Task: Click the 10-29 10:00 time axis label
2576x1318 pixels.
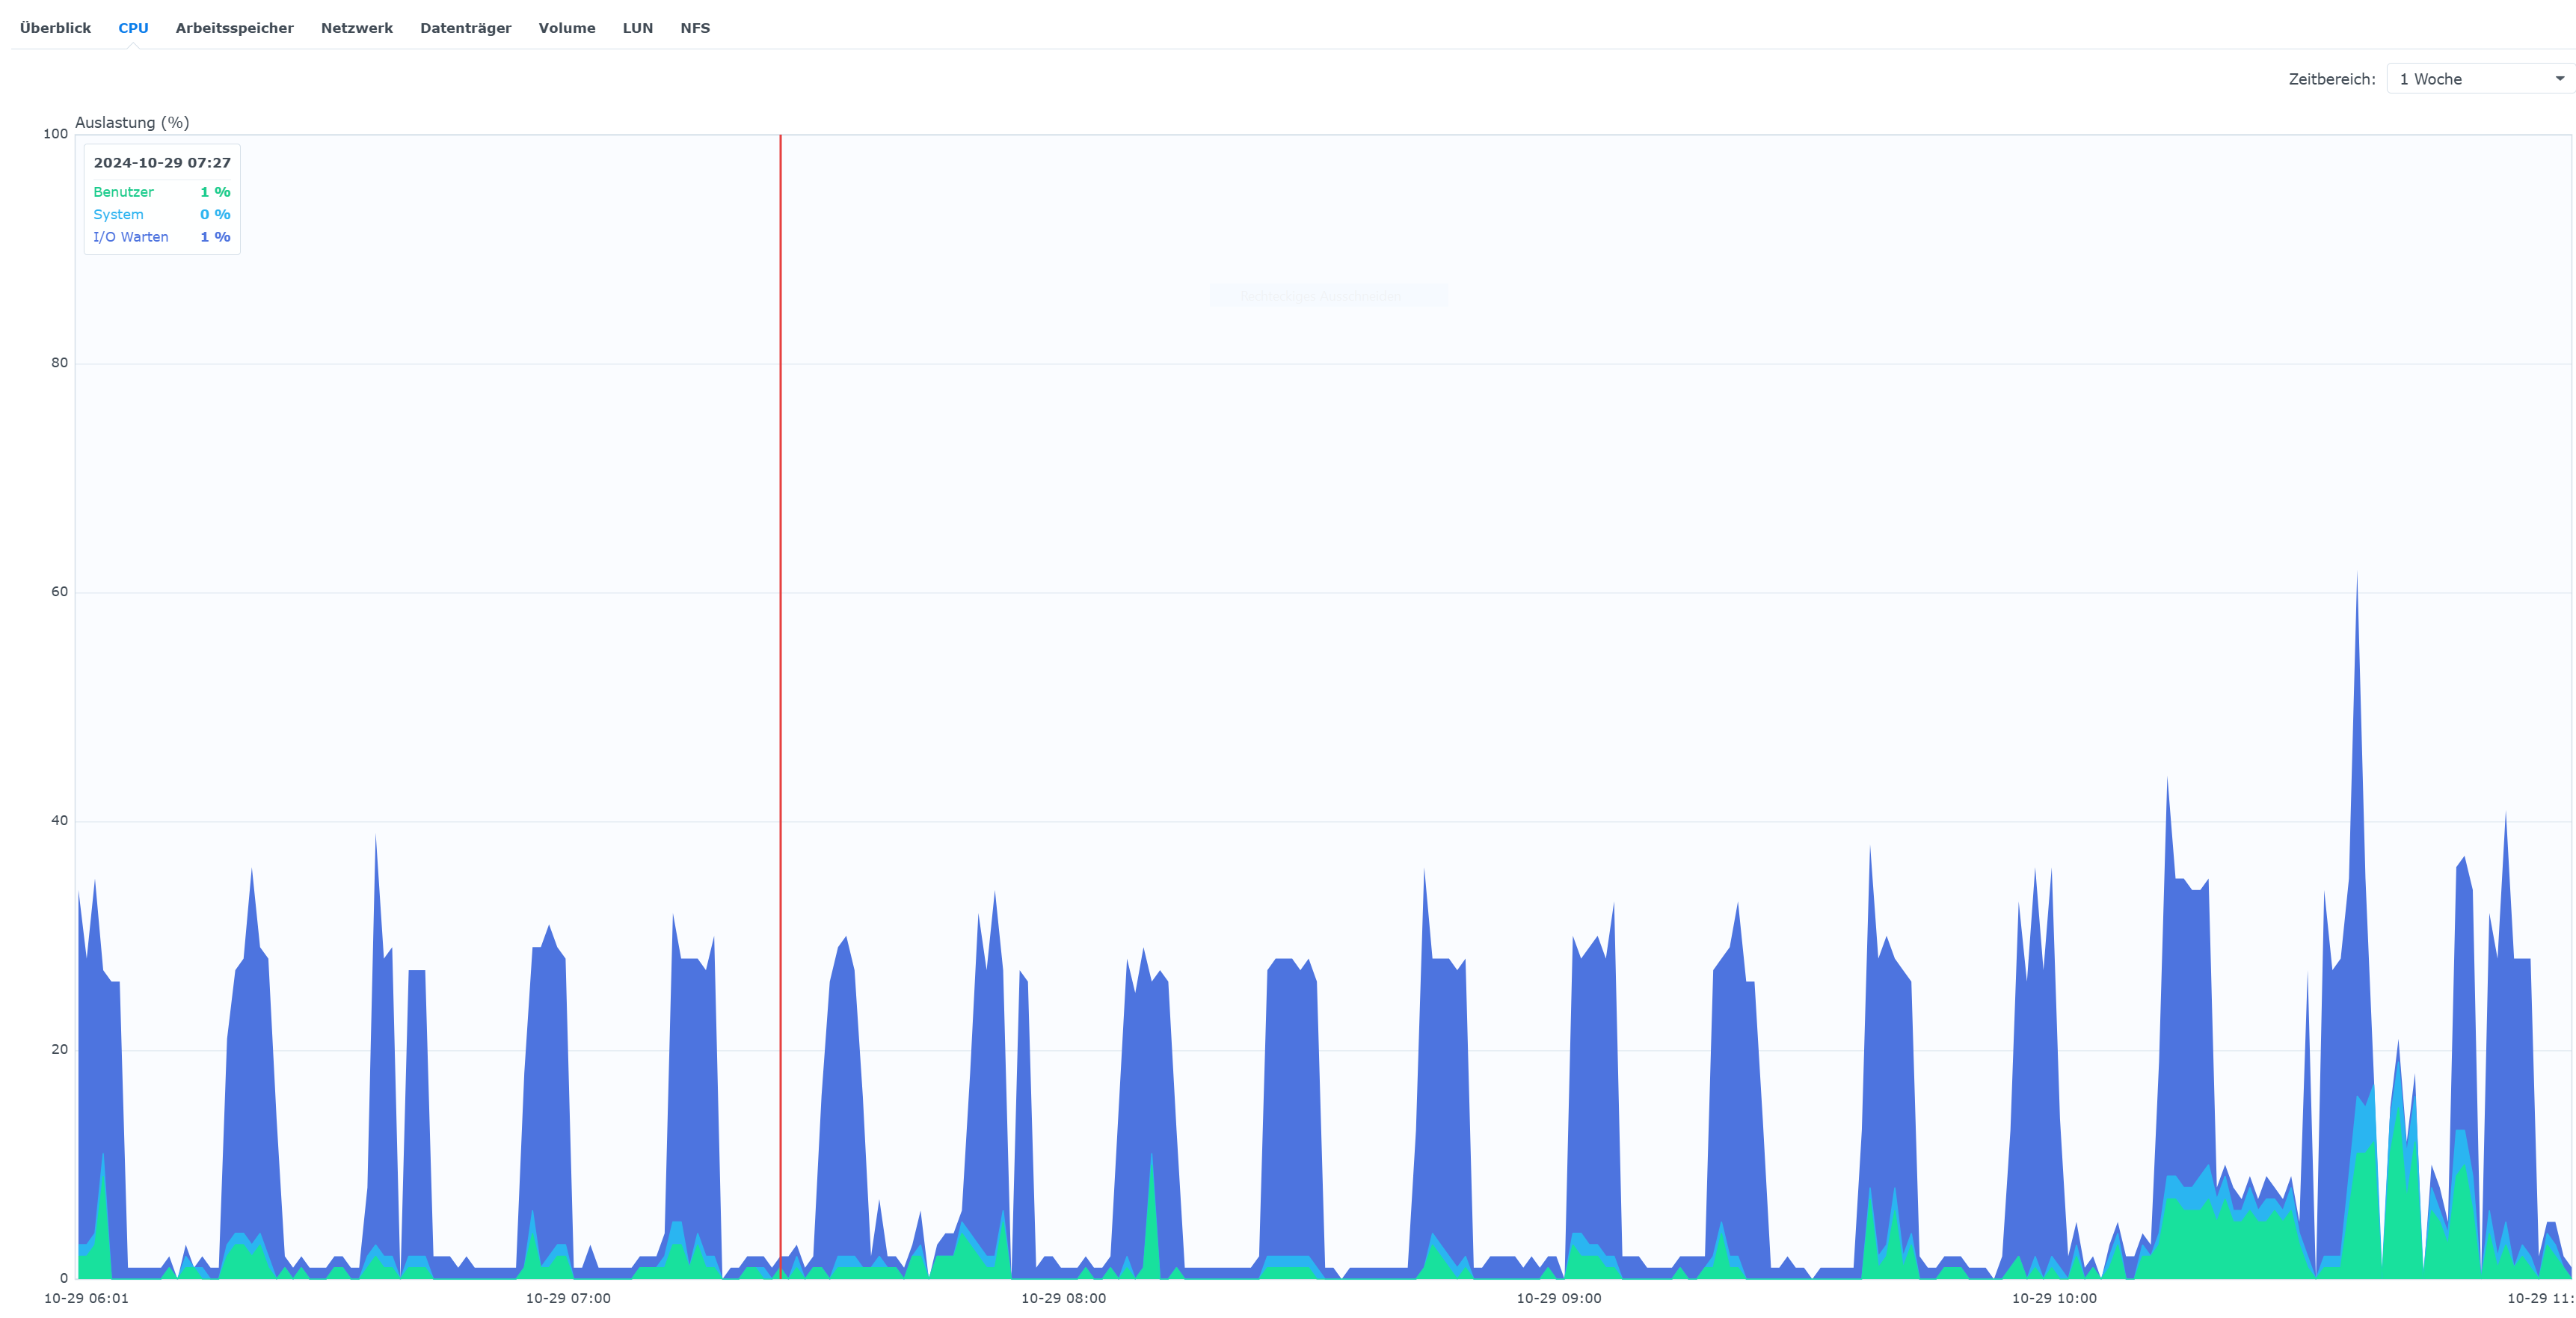Action: (x=2054, y=1298)
